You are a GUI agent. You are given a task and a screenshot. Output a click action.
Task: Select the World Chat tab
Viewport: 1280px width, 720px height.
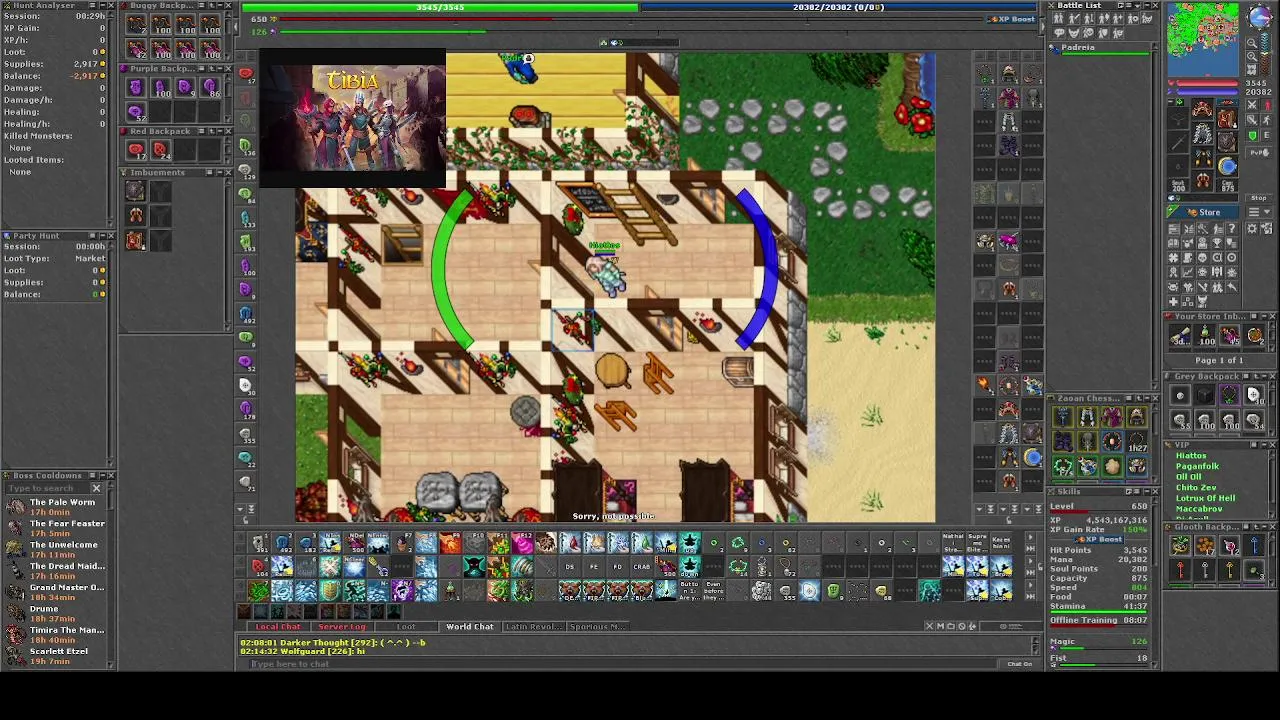[x=470, y=627]
